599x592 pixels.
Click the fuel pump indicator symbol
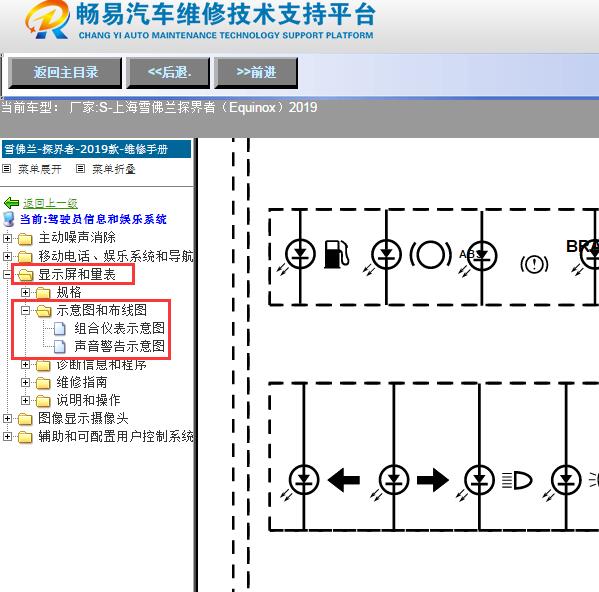coord(337,254)
